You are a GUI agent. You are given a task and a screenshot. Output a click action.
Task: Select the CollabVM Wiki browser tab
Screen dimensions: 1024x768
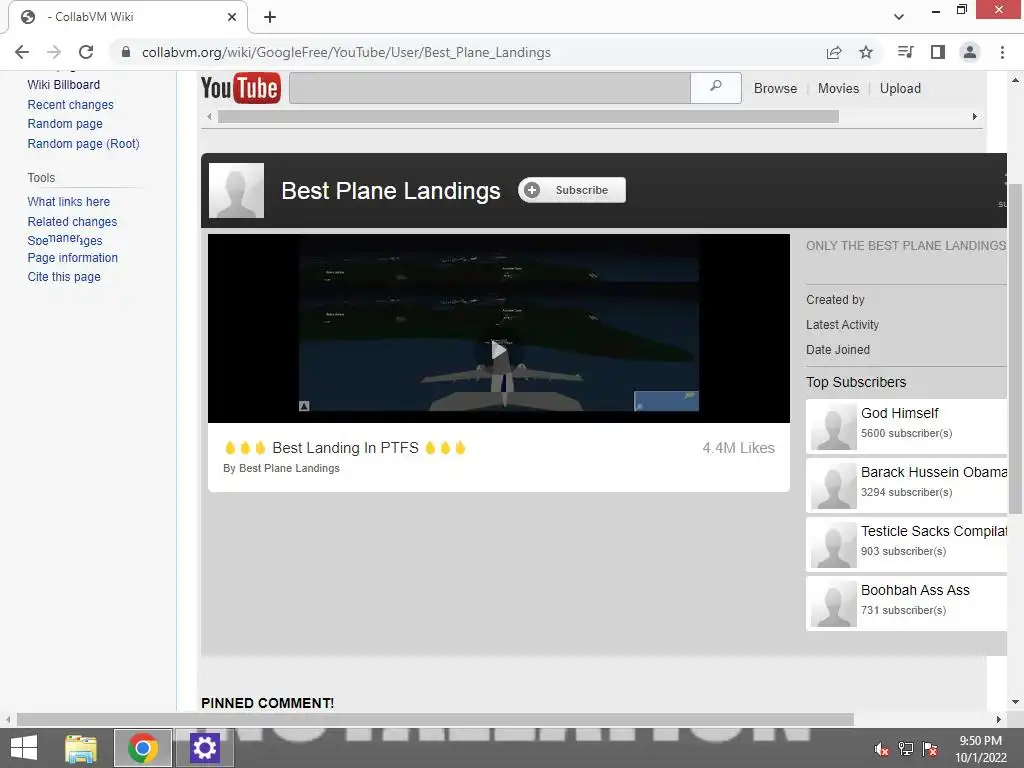[x=127, y=17]
